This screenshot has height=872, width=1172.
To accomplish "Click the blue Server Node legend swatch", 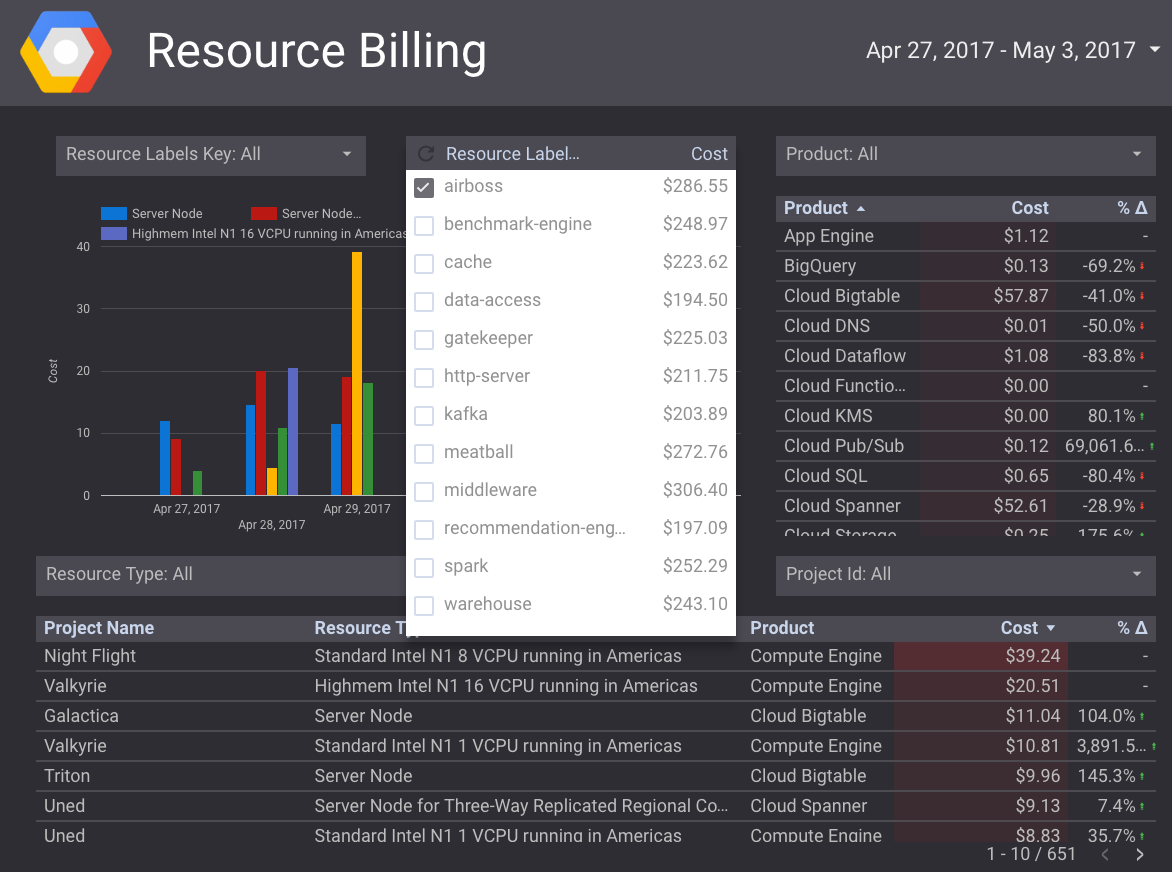I will 114,214.
